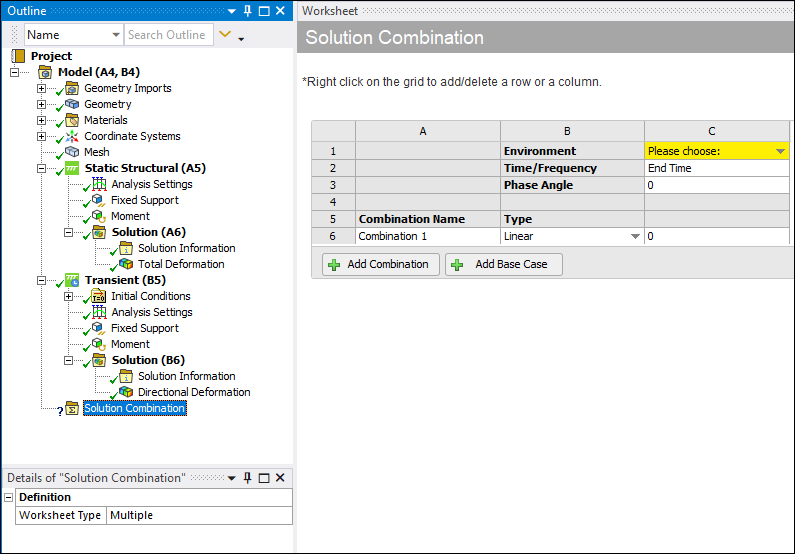Click the Coordinate Systems icon

coord(72,136)
